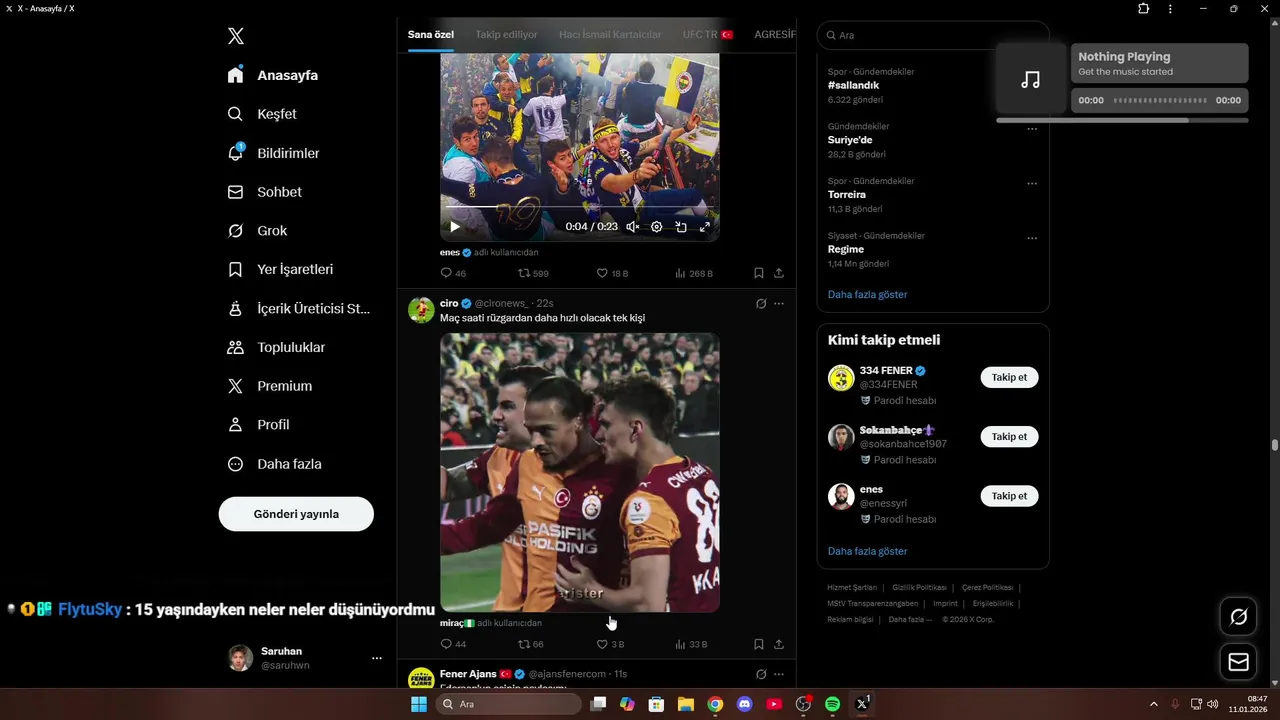Expand footer Daha fazla menu
Viewport: 1280px width, 720px height.
coord(910,620)
